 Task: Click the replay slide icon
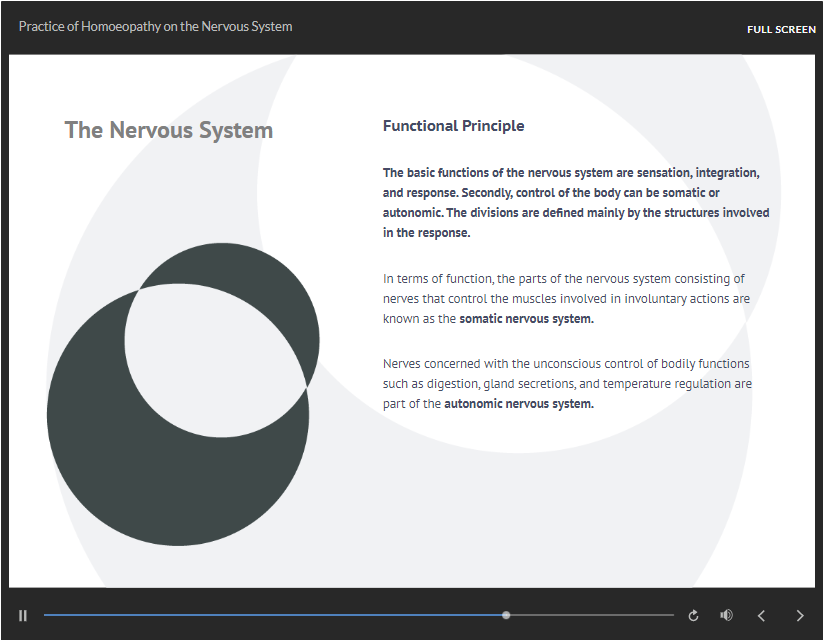pos(693,615)
